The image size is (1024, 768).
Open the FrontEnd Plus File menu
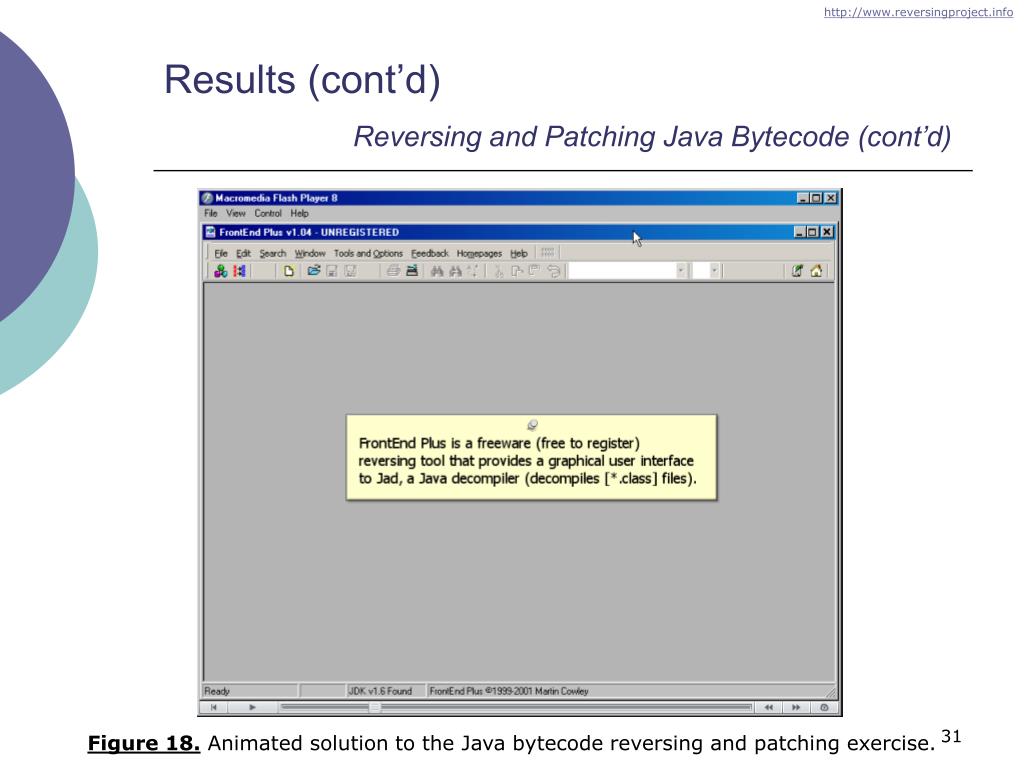click(x=221, y=253)
